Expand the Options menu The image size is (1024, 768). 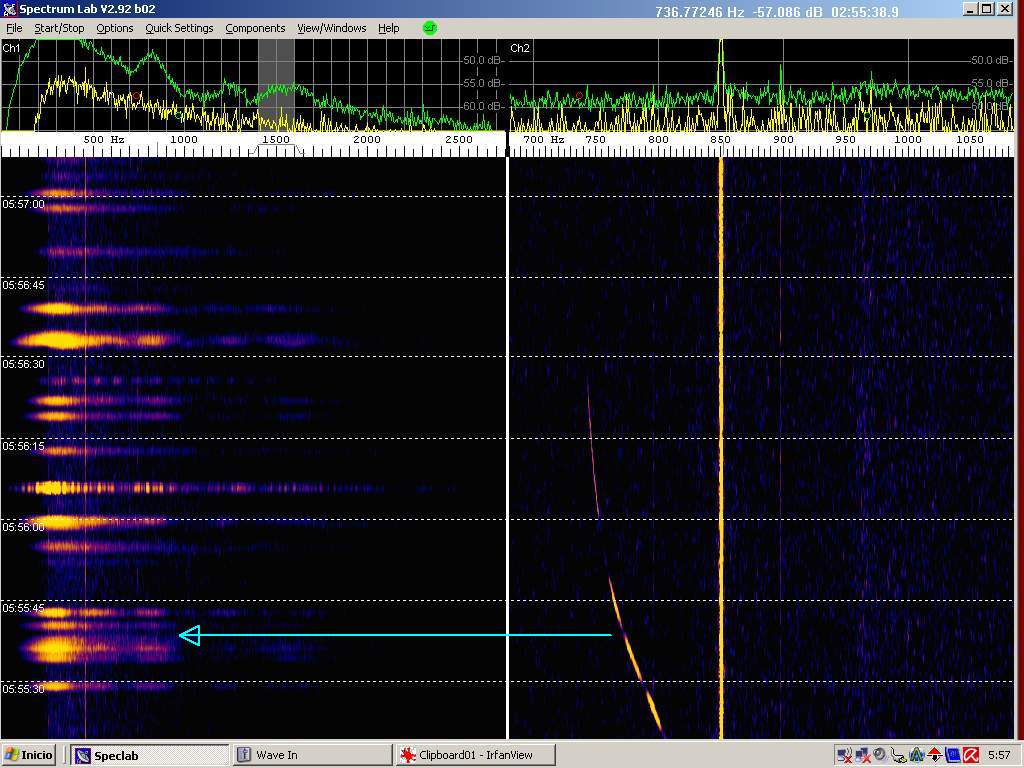coord(114,28)
